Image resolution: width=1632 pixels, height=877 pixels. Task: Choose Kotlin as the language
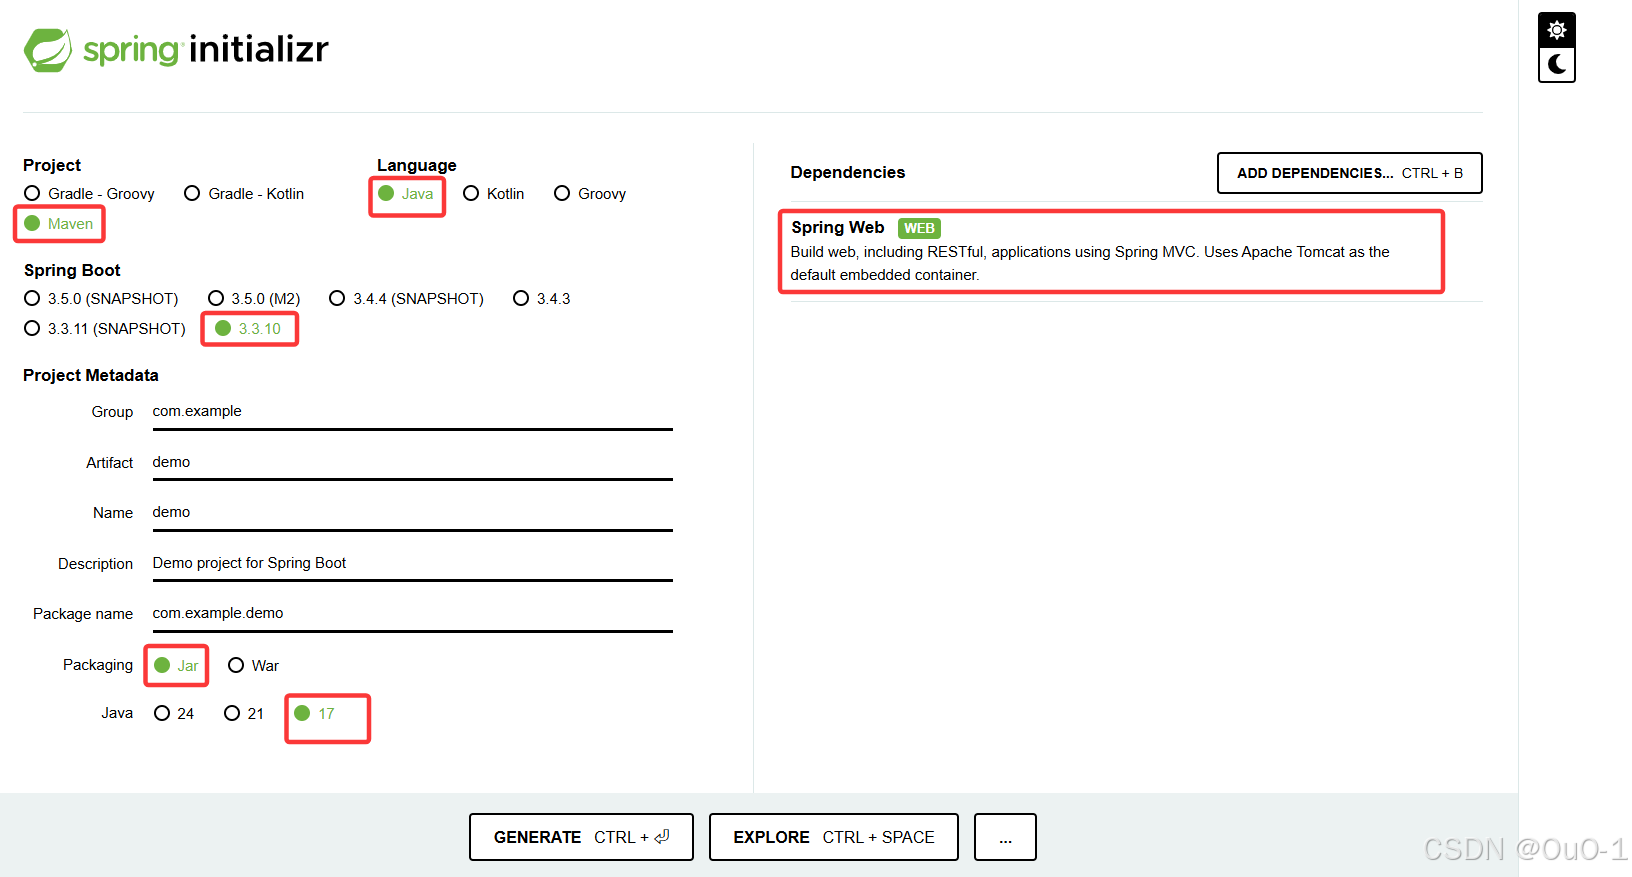click(x=494, y=193)
